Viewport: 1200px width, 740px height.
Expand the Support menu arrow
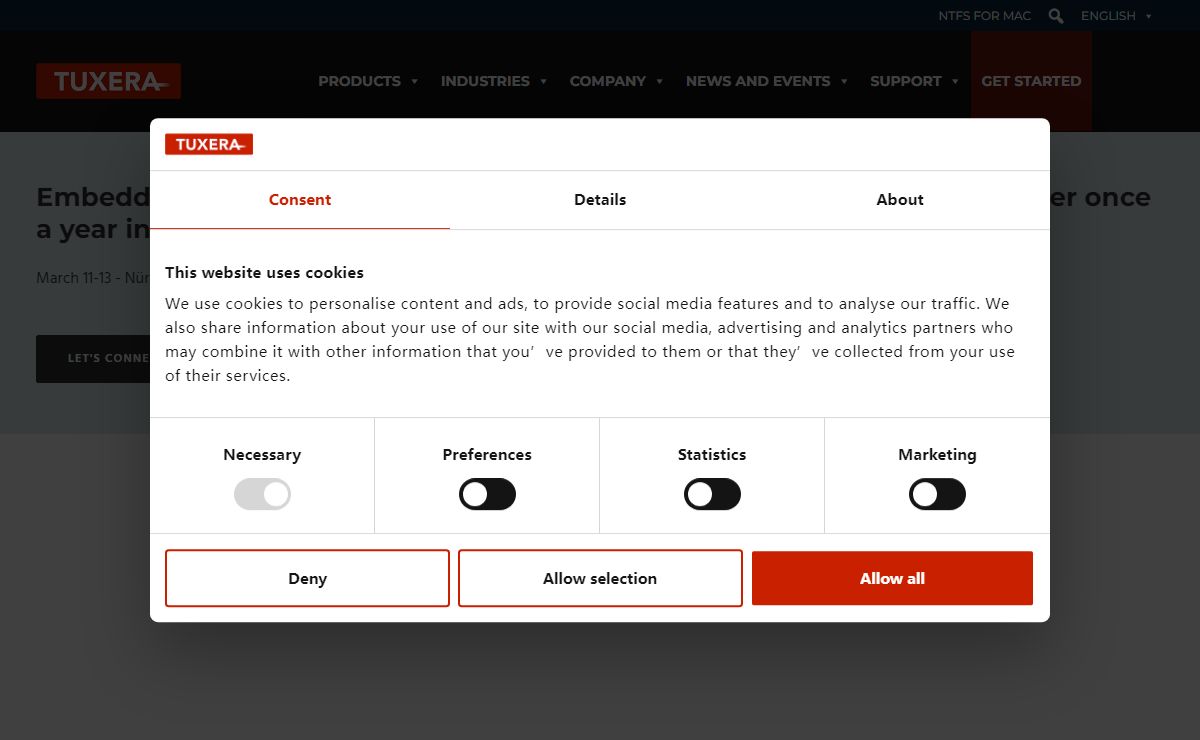point(955,82)
